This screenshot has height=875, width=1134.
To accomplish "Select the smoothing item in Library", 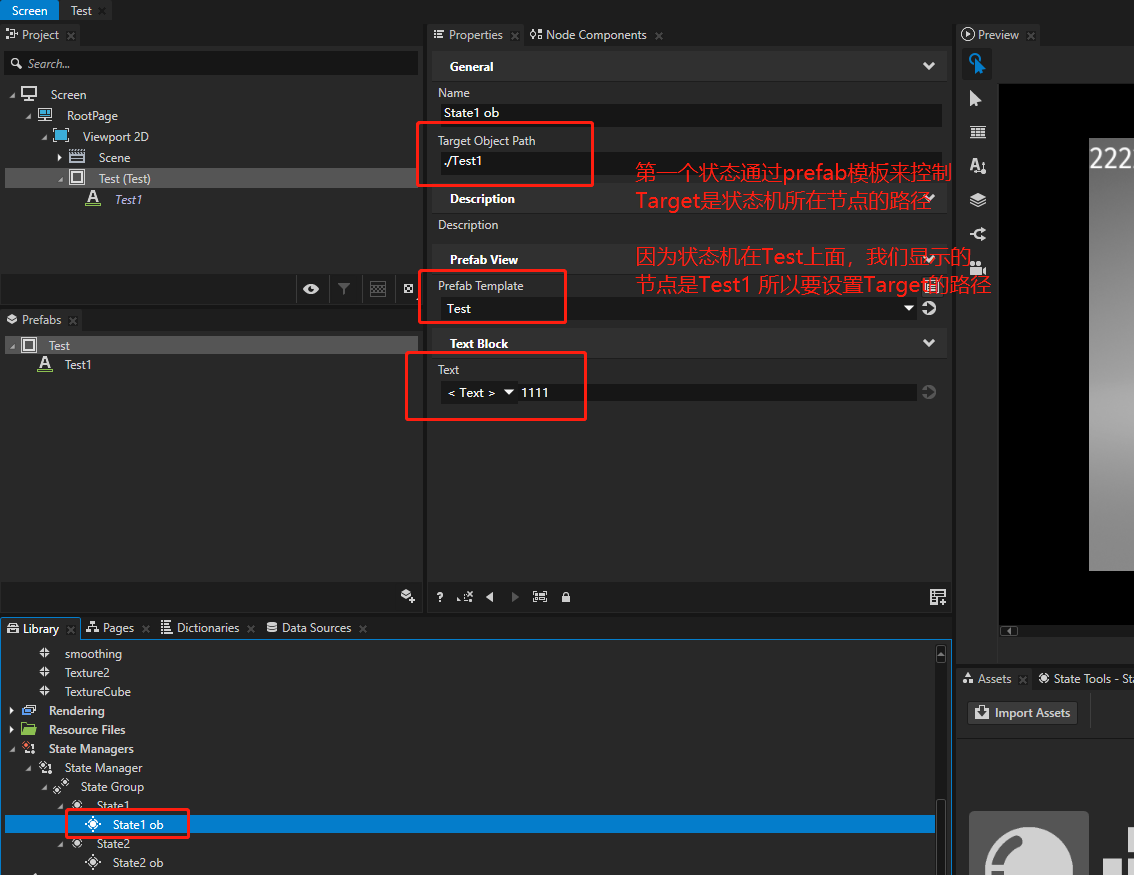I will [x=93, y=654].
